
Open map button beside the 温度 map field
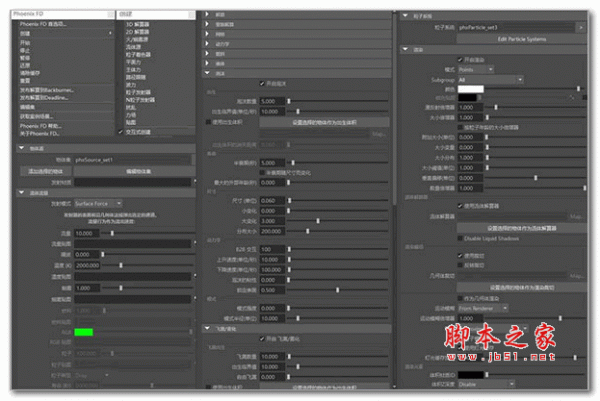[195, 276]
